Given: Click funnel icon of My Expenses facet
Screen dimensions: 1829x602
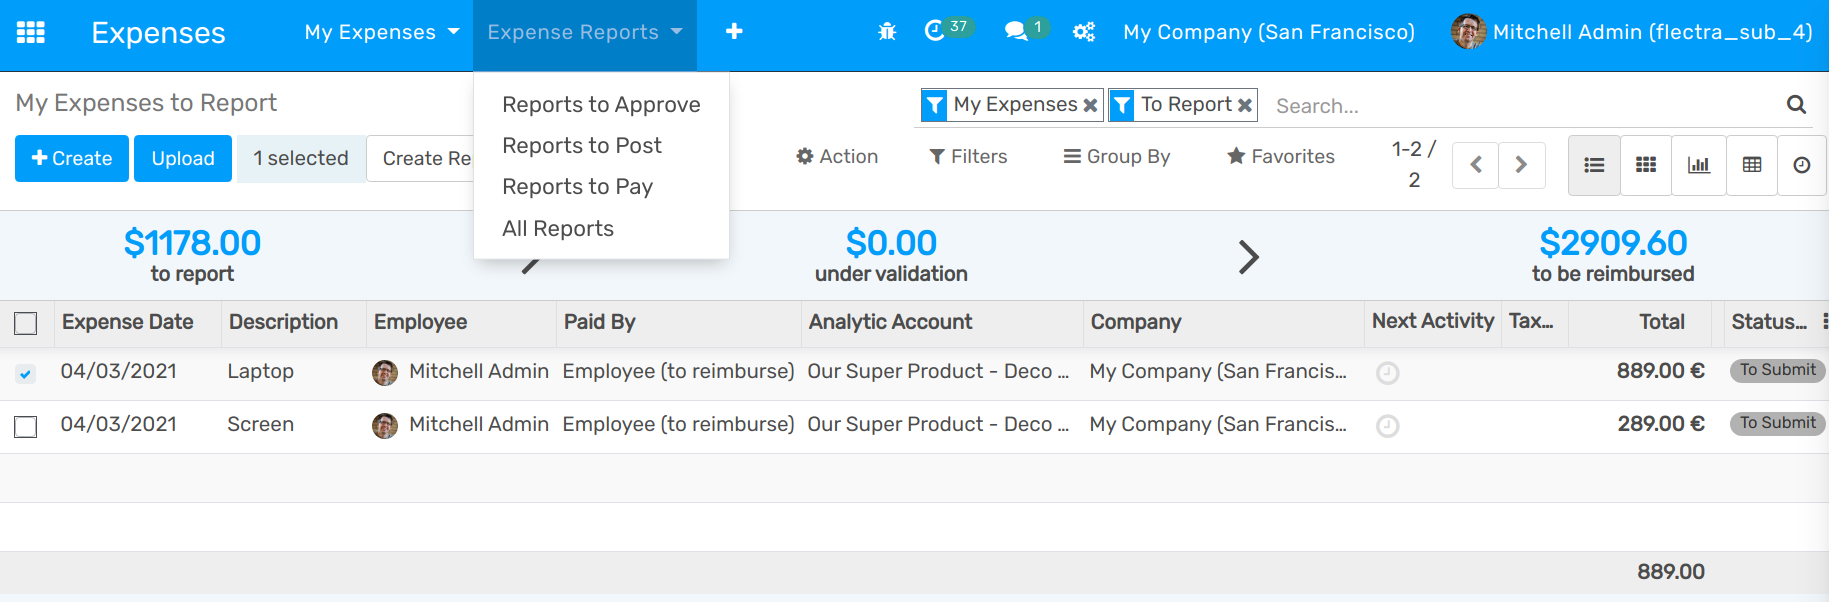Looking at the screenshot, I should tap(934, 105).
